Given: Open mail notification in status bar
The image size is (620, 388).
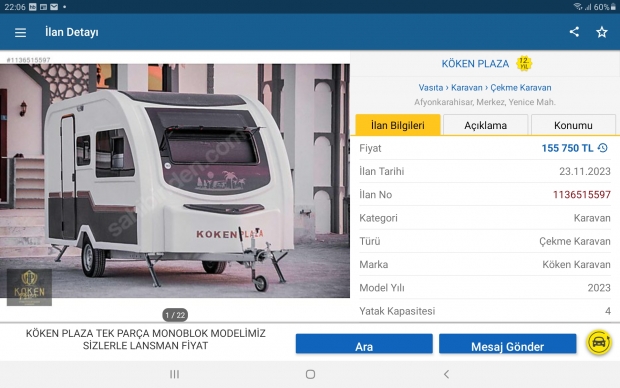Looking at the screenshot, I should point(54,7).
